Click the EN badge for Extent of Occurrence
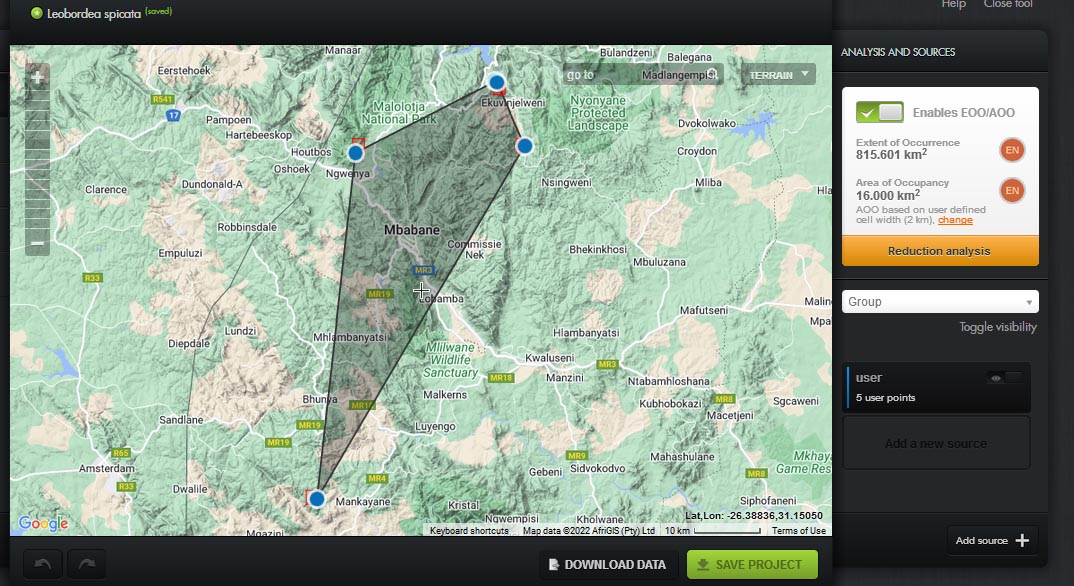The height and width of the screenshot is (586, 1074). point(1012,150)
